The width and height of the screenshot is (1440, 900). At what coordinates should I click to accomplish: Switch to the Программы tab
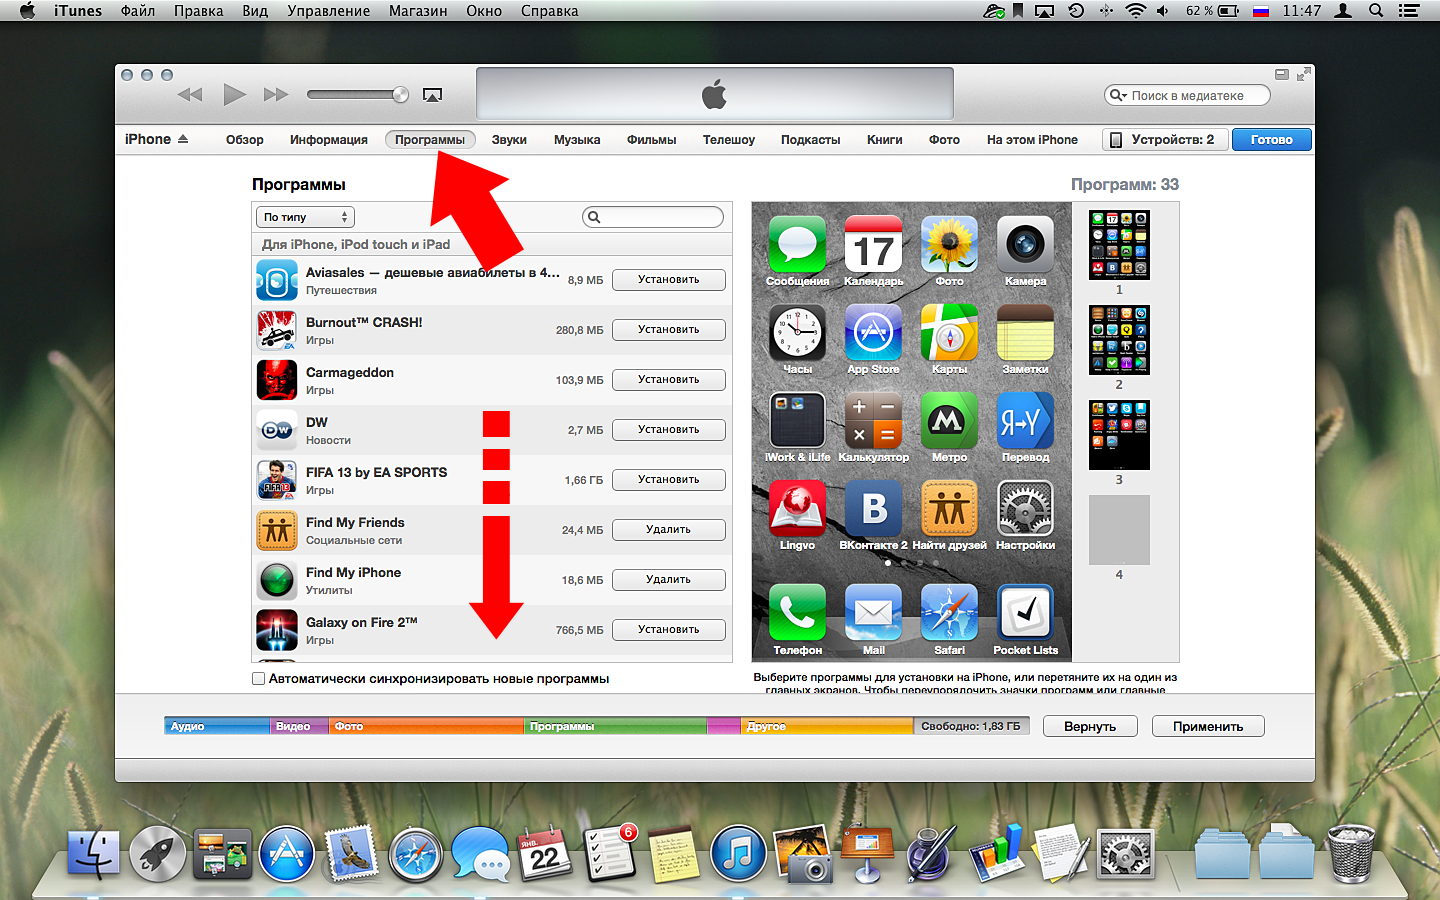tap(430, 140)
